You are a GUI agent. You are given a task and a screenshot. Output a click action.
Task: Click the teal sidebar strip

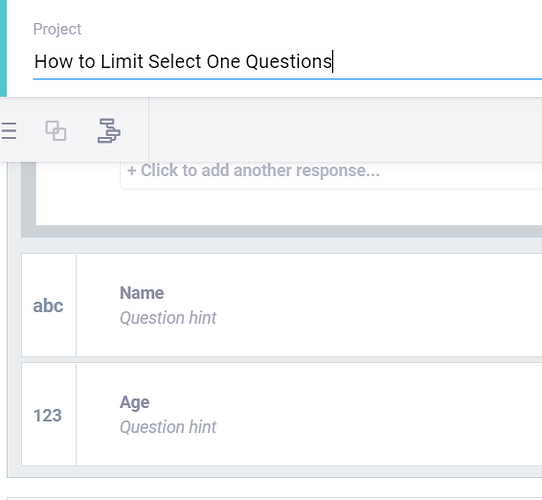pyautogui.click(x=3, y=48)
